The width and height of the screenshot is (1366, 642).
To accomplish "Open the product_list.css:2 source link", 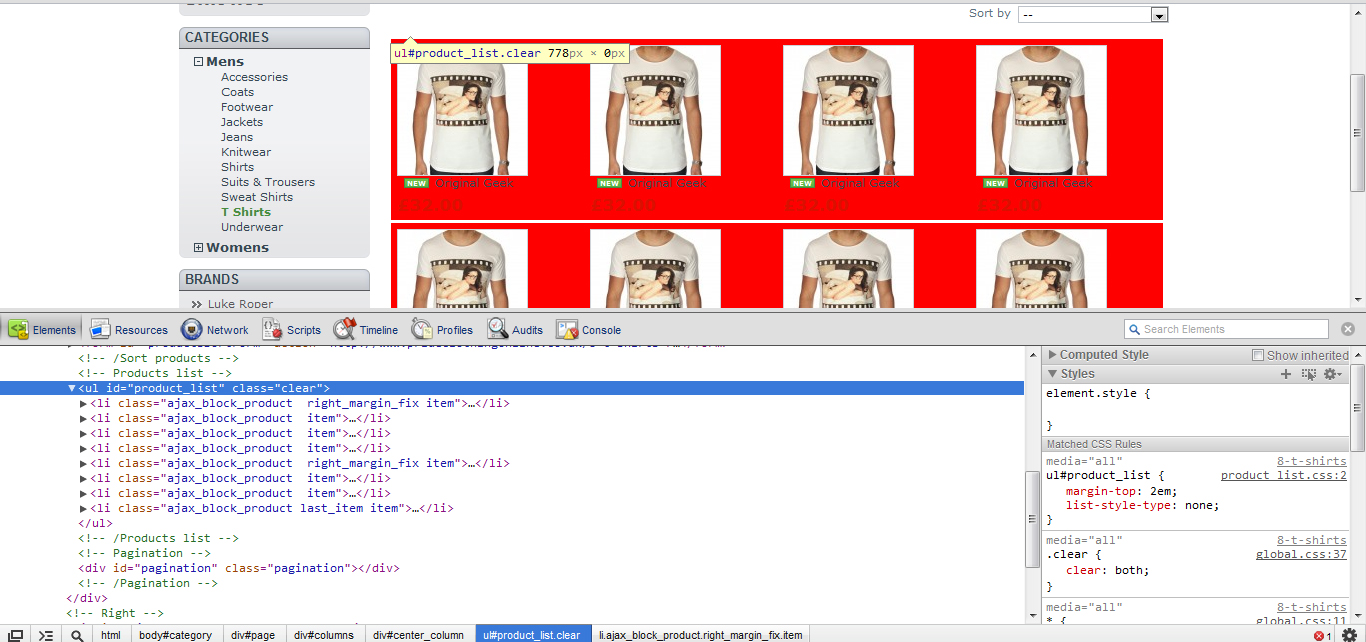I will (1284, 476).
